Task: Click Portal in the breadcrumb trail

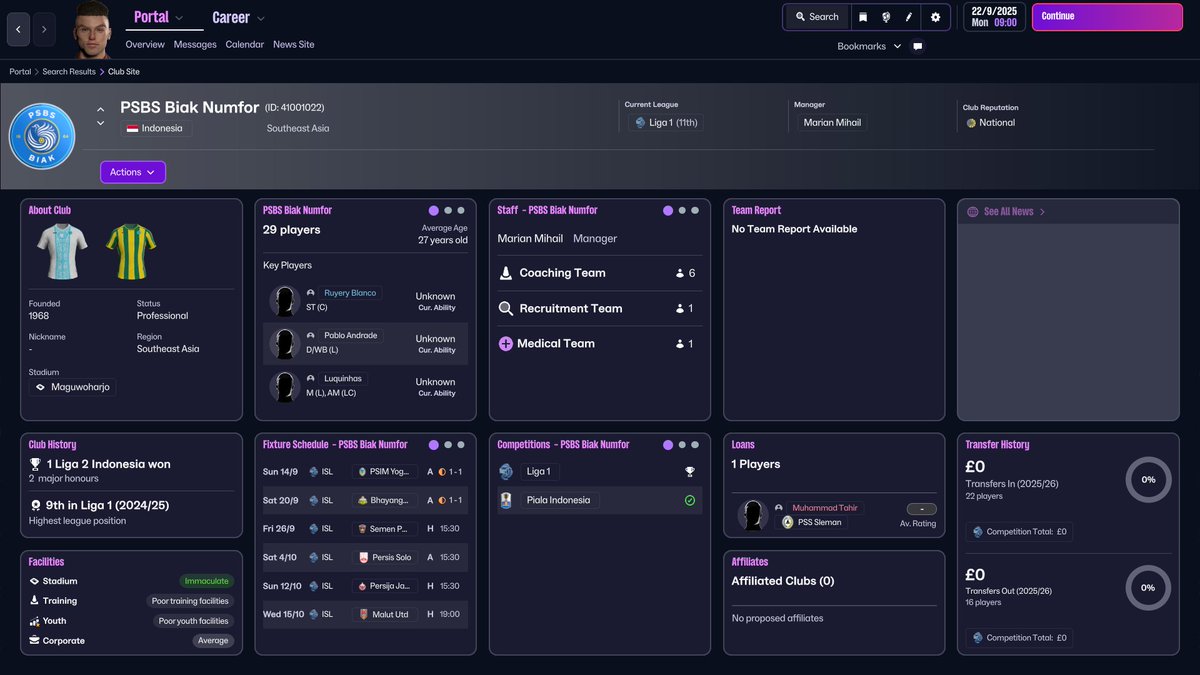Action: pyautogui.click(x=20, y=72)
